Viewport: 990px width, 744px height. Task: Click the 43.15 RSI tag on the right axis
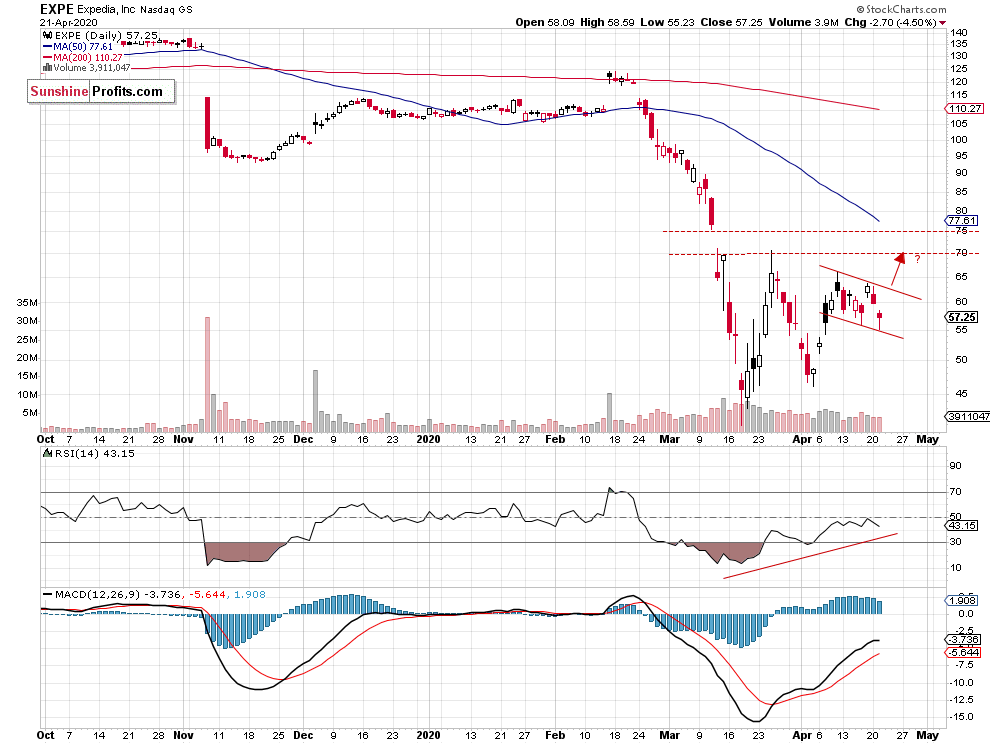962,525
